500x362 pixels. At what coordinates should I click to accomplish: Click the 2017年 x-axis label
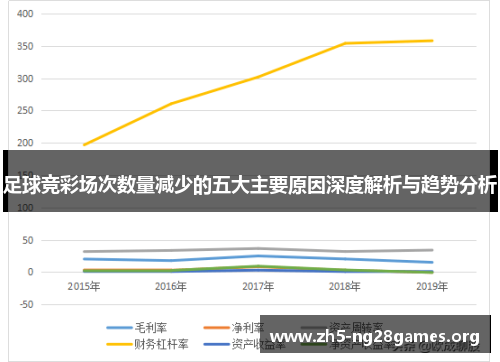(x=258, y=286)
